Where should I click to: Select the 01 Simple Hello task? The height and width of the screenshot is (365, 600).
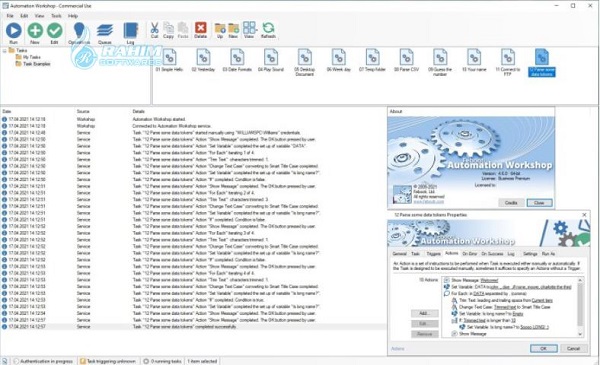(169, 60)
